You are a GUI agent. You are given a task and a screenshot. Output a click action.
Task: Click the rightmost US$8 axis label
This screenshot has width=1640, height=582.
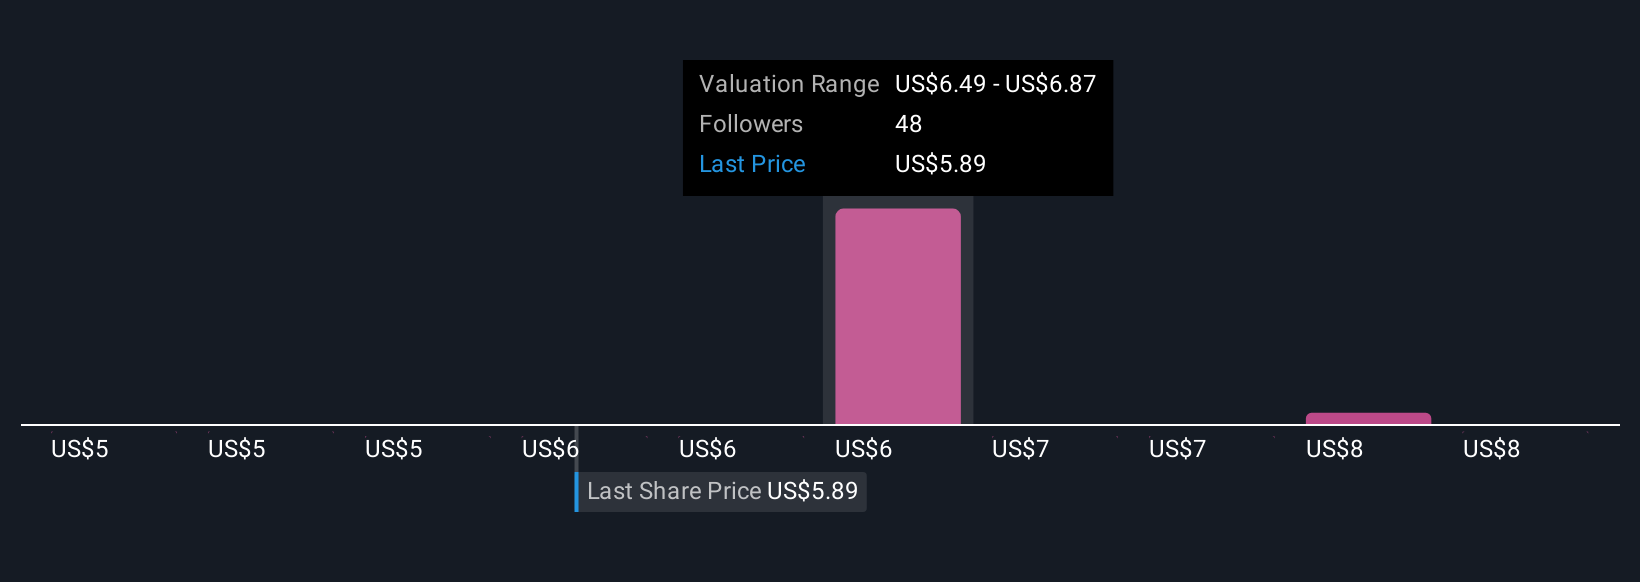pos(1491,449)
